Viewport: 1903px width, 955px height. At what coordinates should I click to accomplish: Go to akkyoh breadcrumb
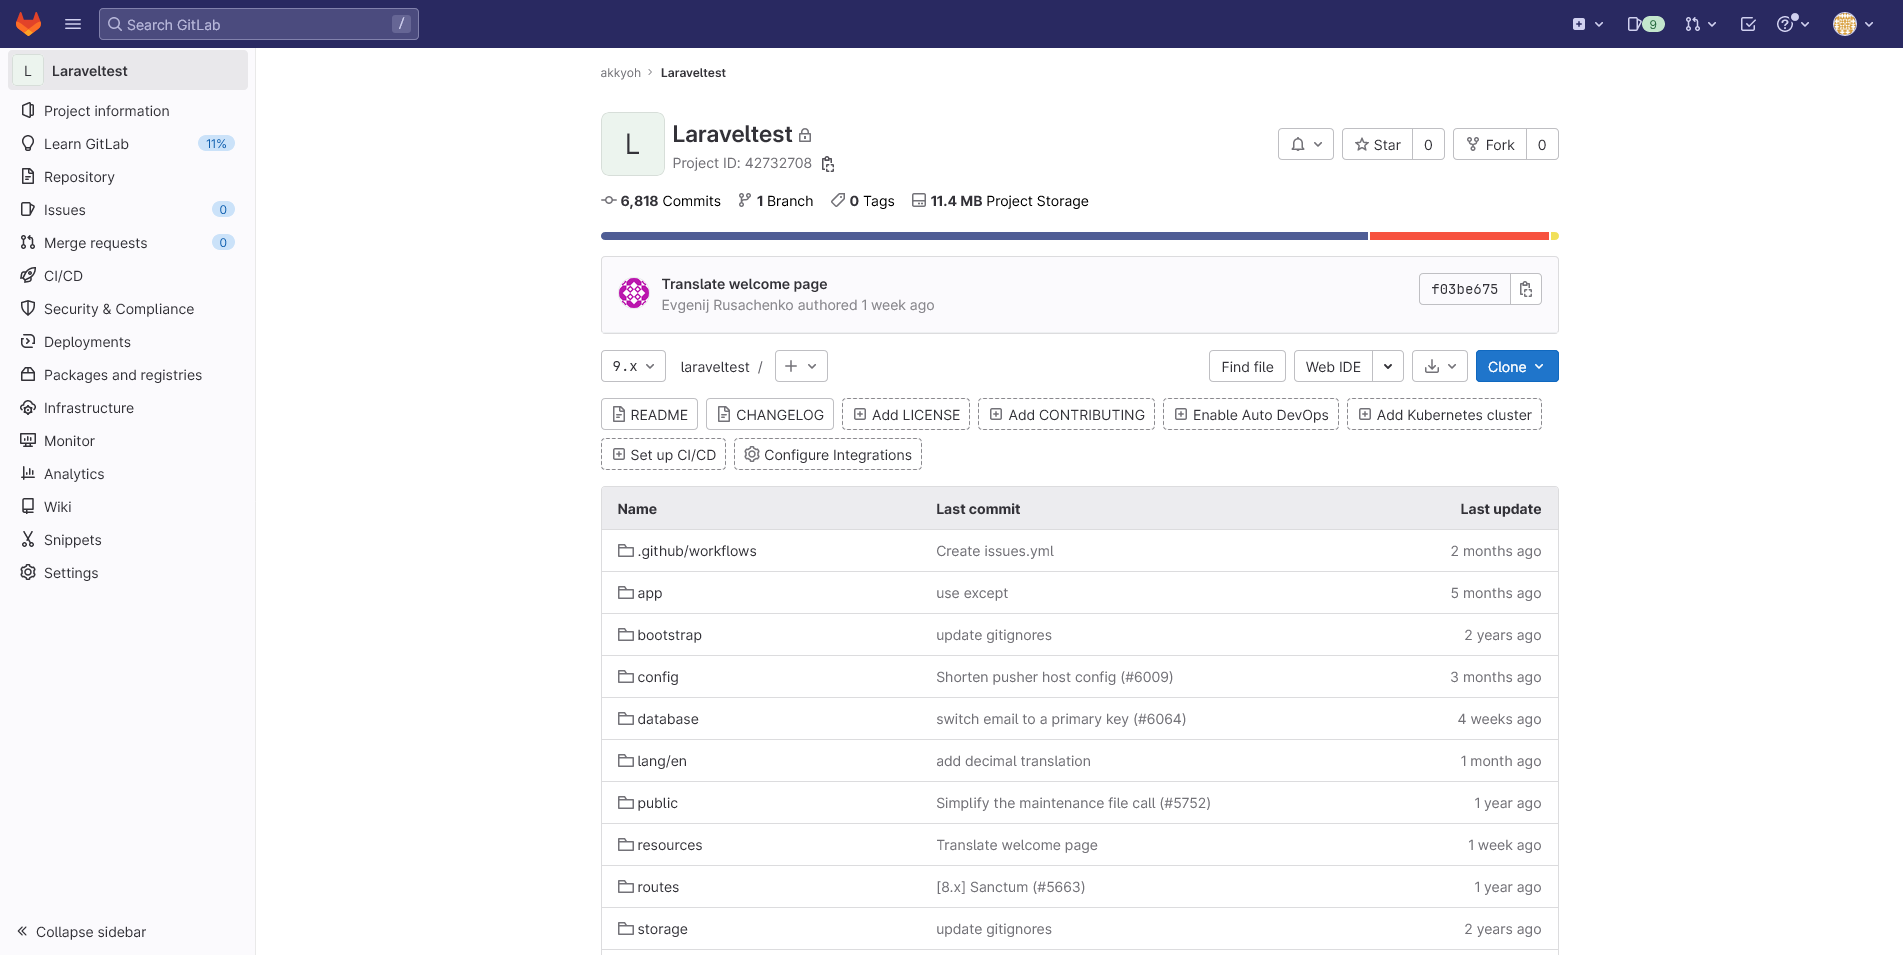[620, 73]
